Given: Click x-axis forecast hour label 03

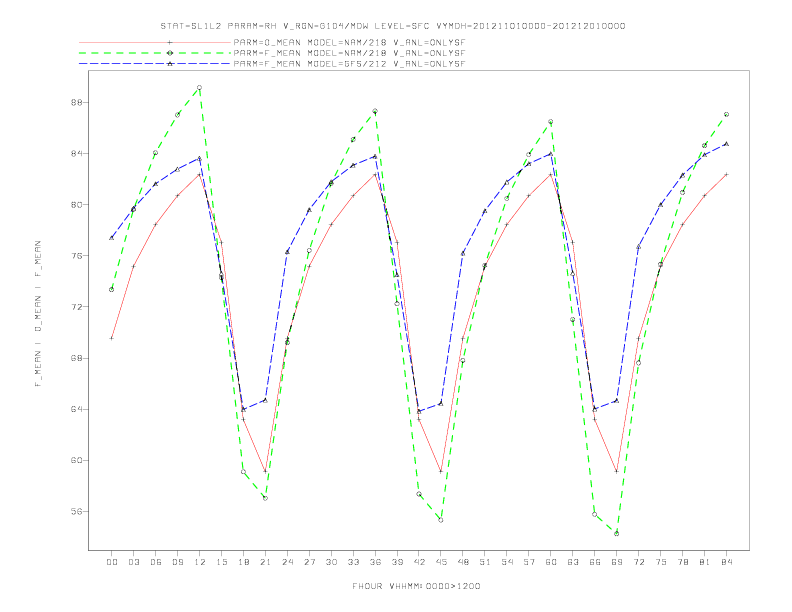Looking at the screenshot, I should pos(133,562).
